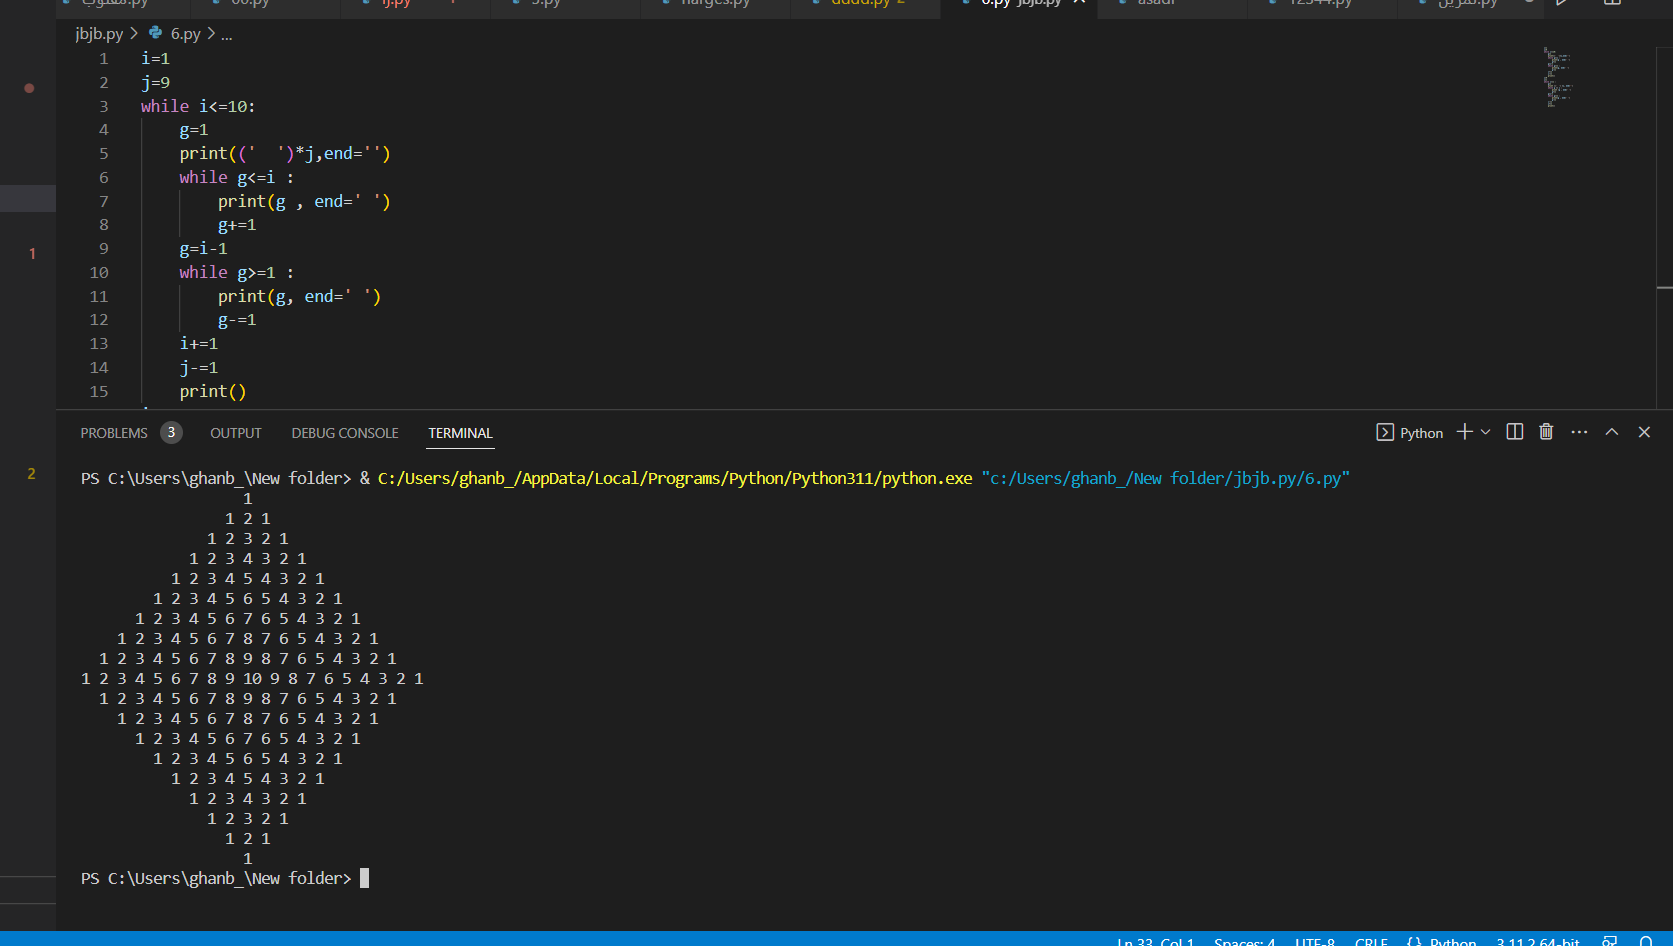
Task: Open terminal views and more actions ellipsis
Action: [1579, 432]
